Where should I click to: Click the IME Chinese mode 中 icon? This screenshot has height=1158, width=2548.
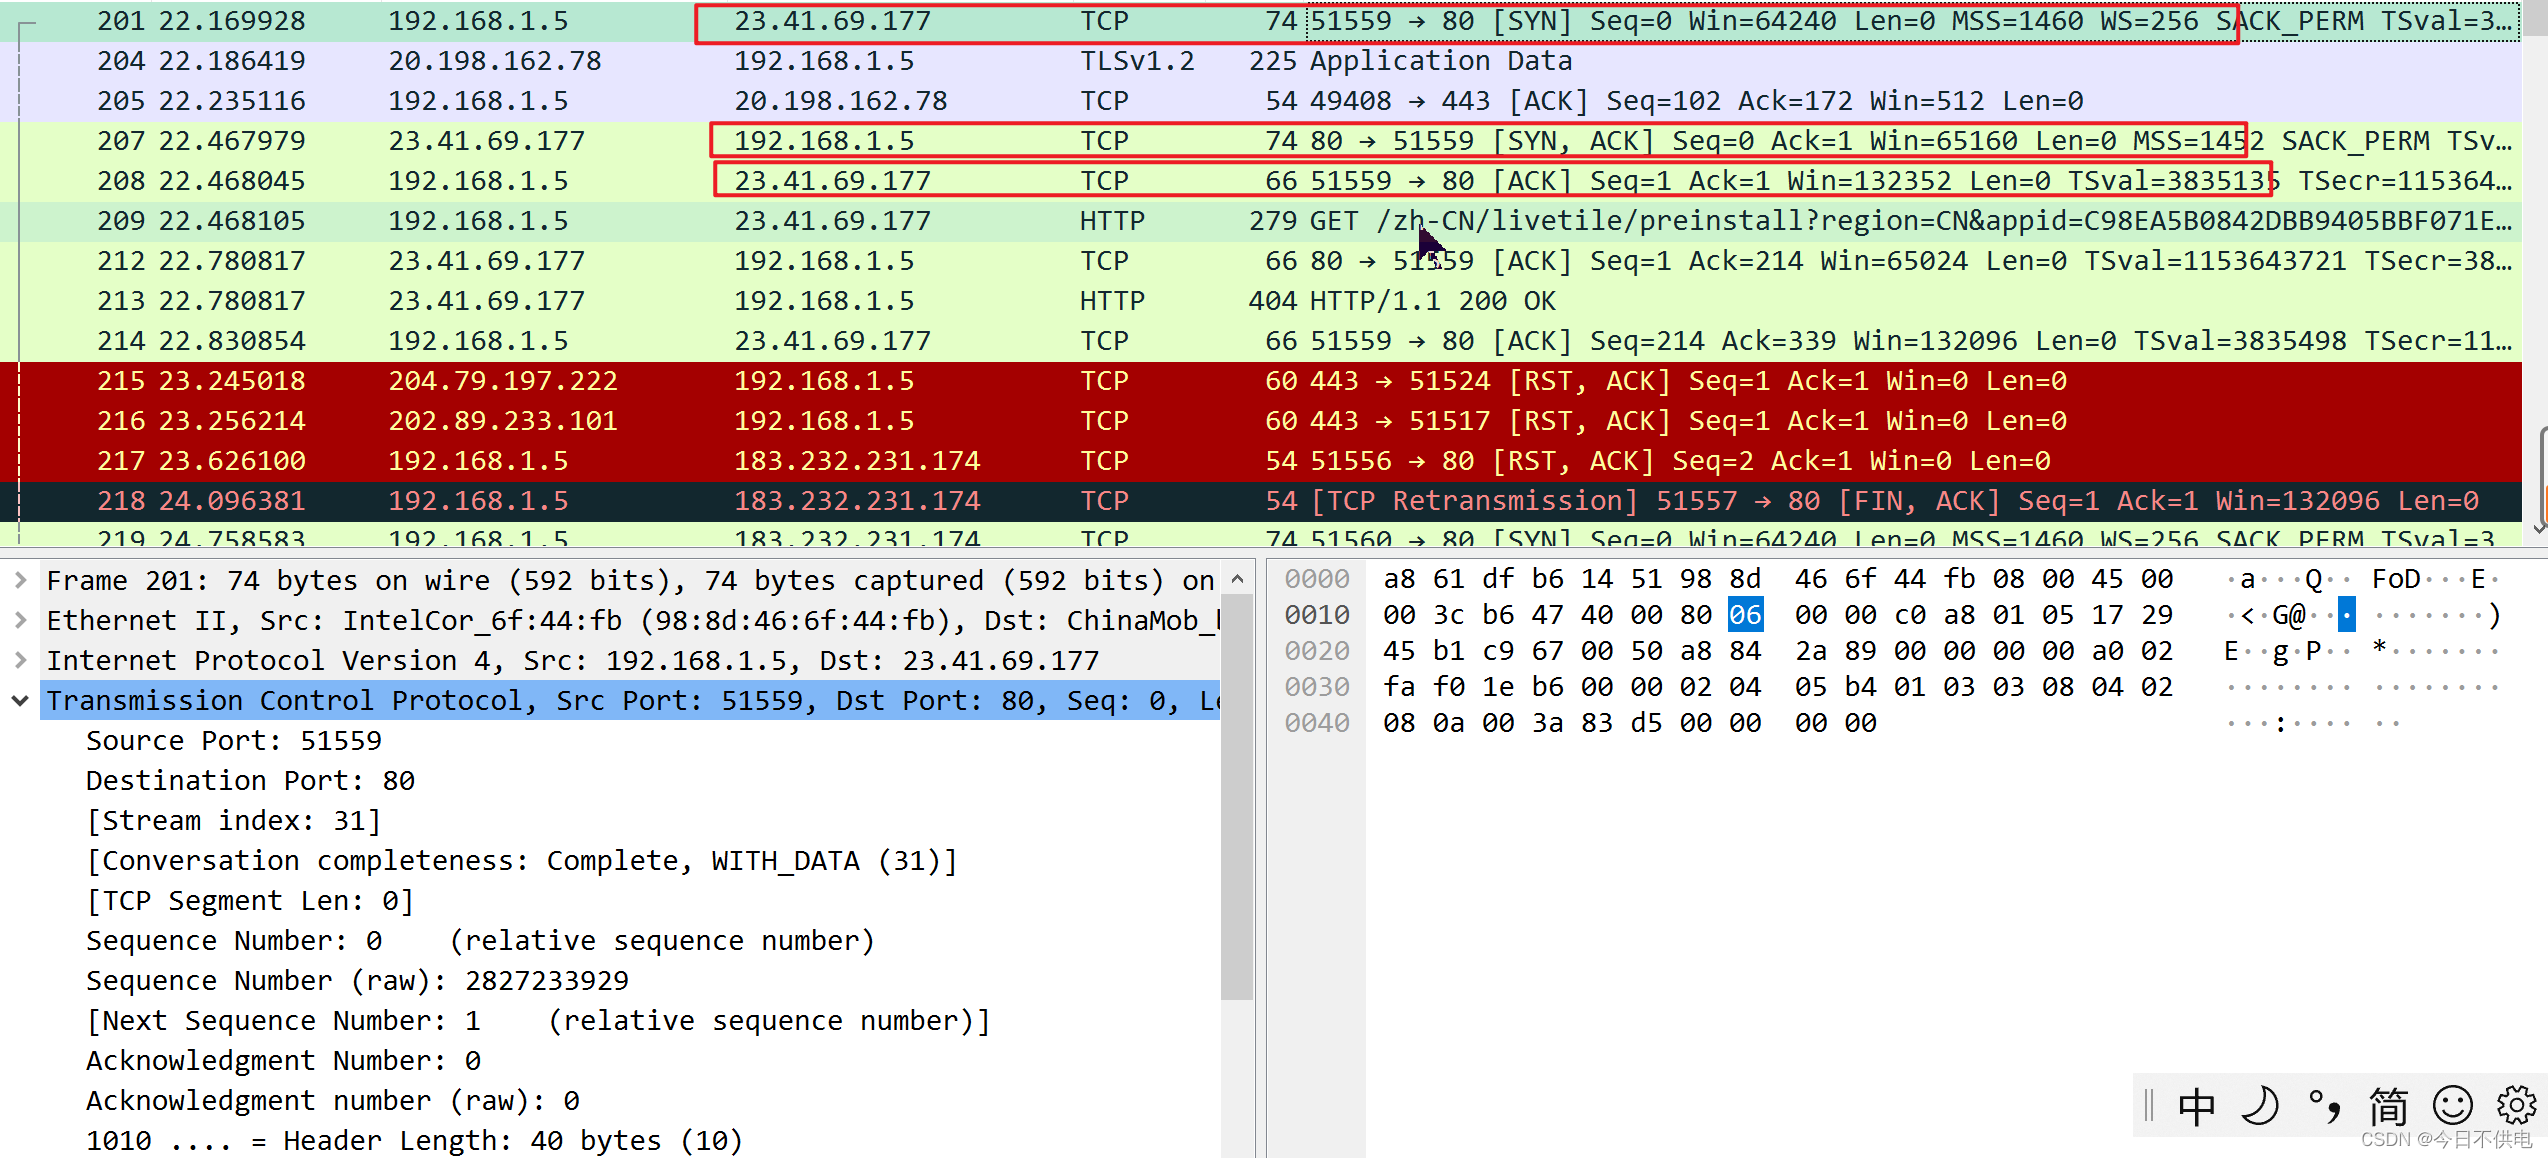(x=2197, y=1107)
